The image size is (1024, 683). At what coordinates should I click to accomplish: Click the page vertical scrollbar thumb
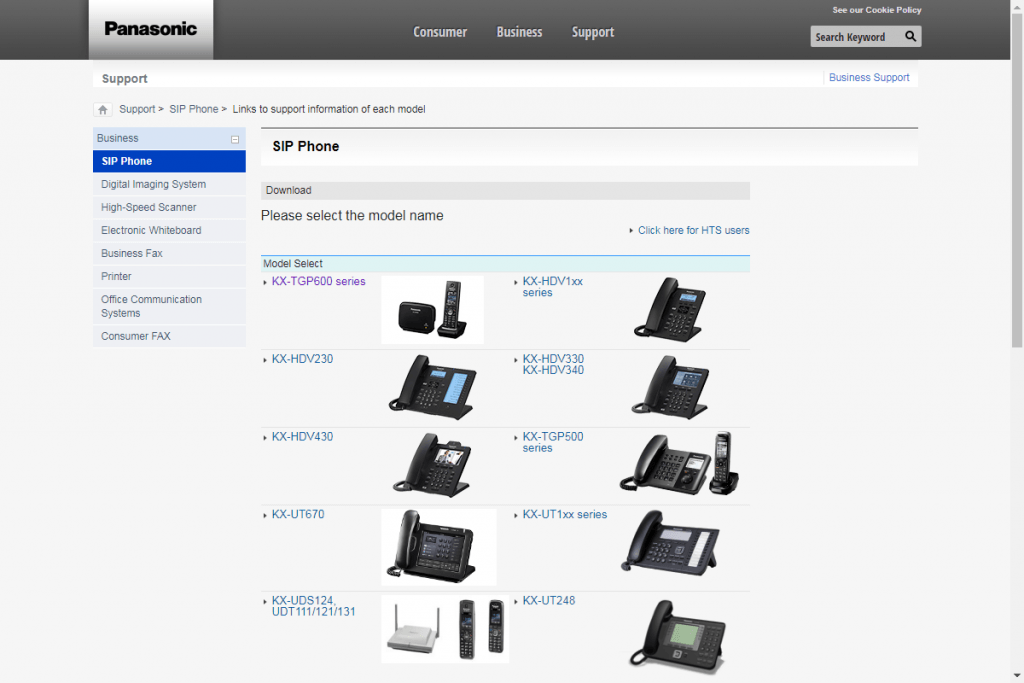click(x=1017, y=180)
